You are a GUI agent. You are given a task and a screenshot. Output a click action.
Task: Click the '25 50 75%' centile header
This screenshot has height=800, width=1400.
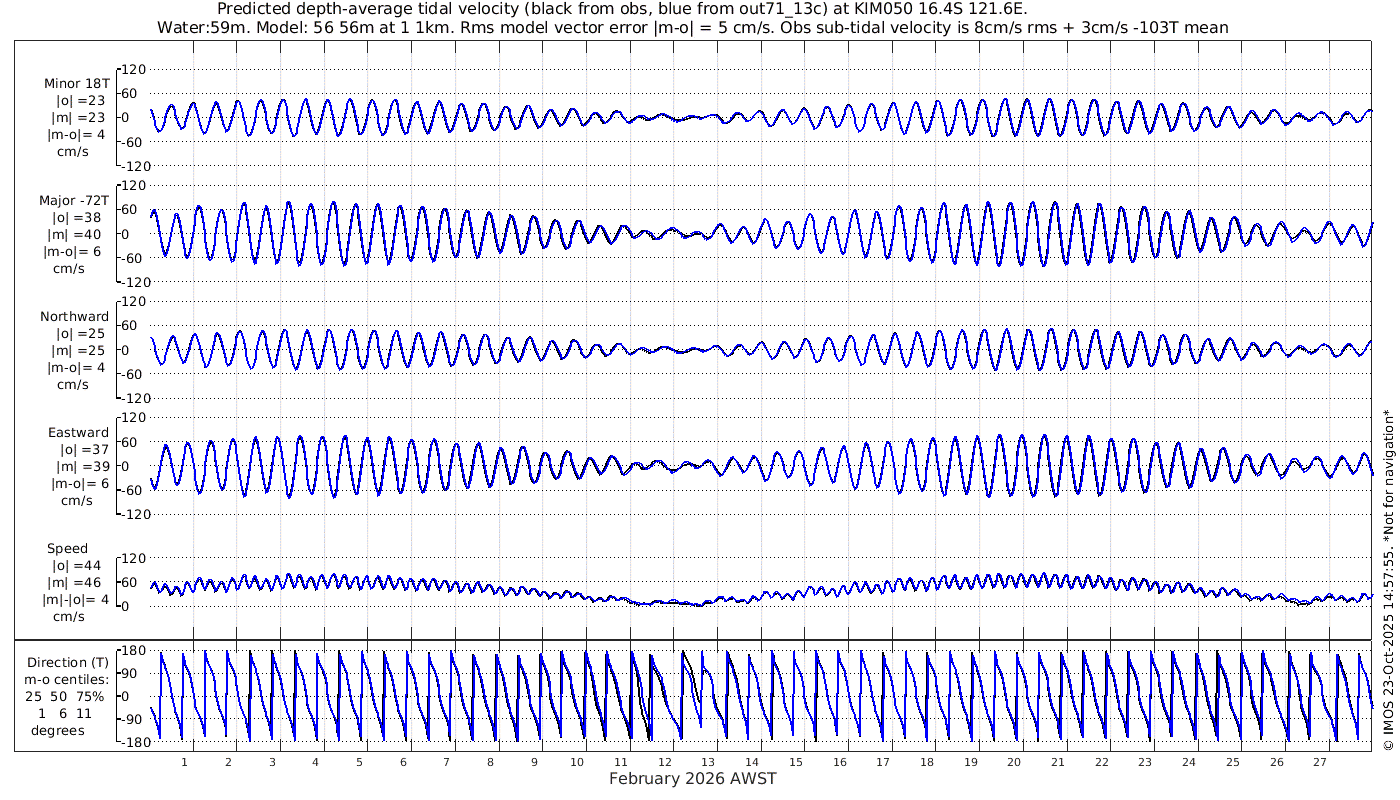tap(65, 696)
